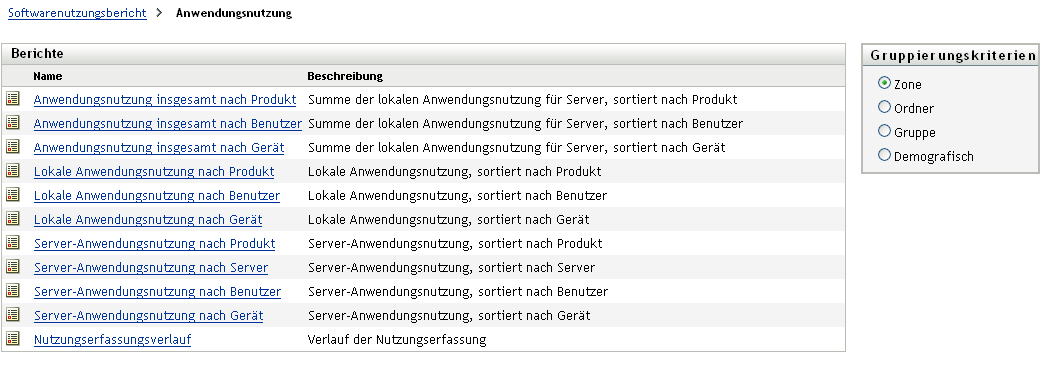Click the Anwendungsnutzung breadcrumb text
This screenshot has height=381, width=1049.
233,13
